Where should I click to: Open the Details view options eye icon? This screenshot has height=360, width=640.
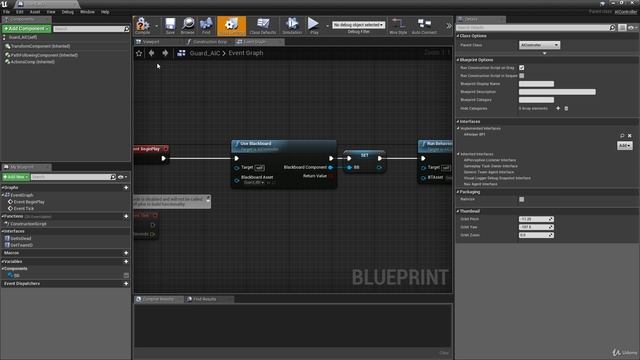coord(632,28)
